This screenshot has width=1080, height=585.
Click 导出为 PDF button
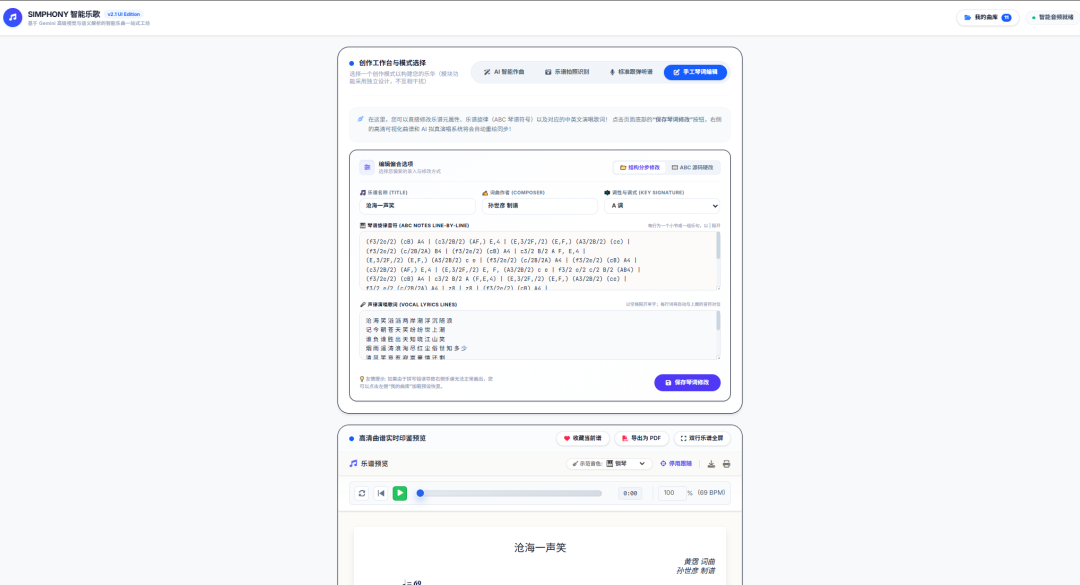pos(641,438)
